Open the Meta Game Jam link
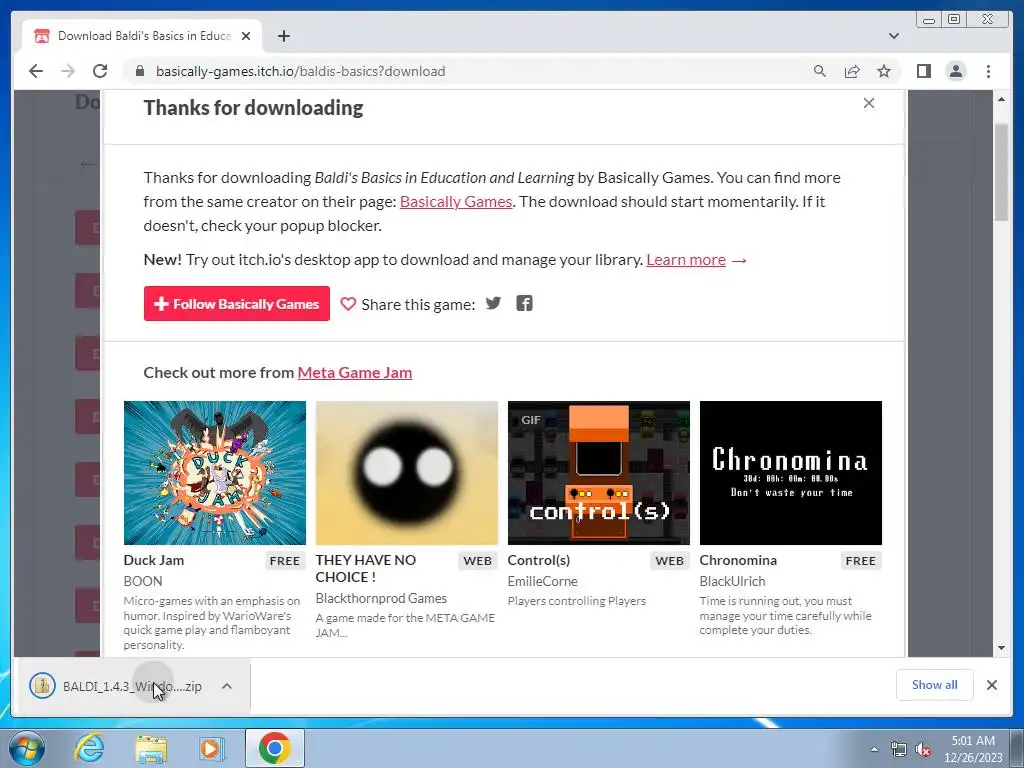 355,372
